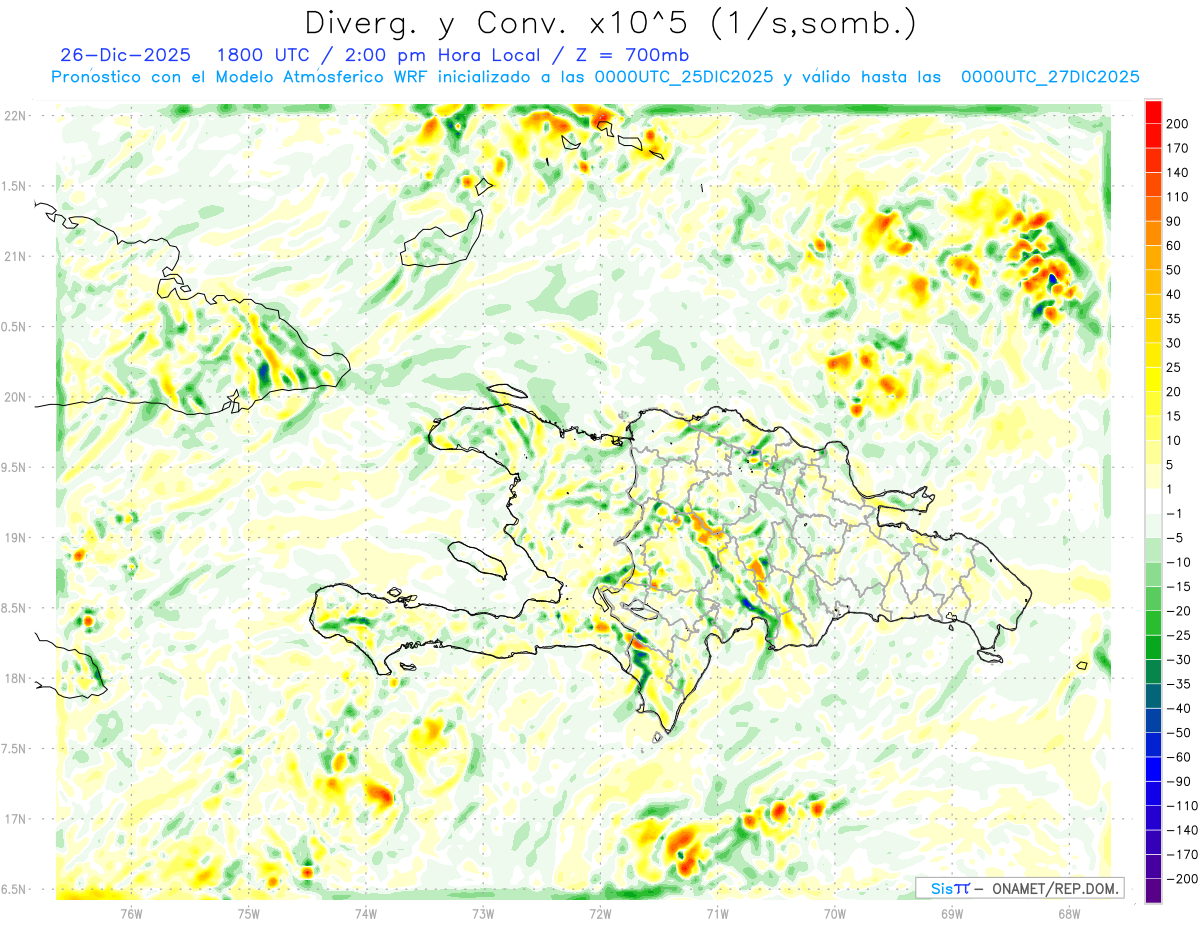Screen dimensions: 1200x927
Task: Click the "17N" latitude label
Action: click(15, 819)
